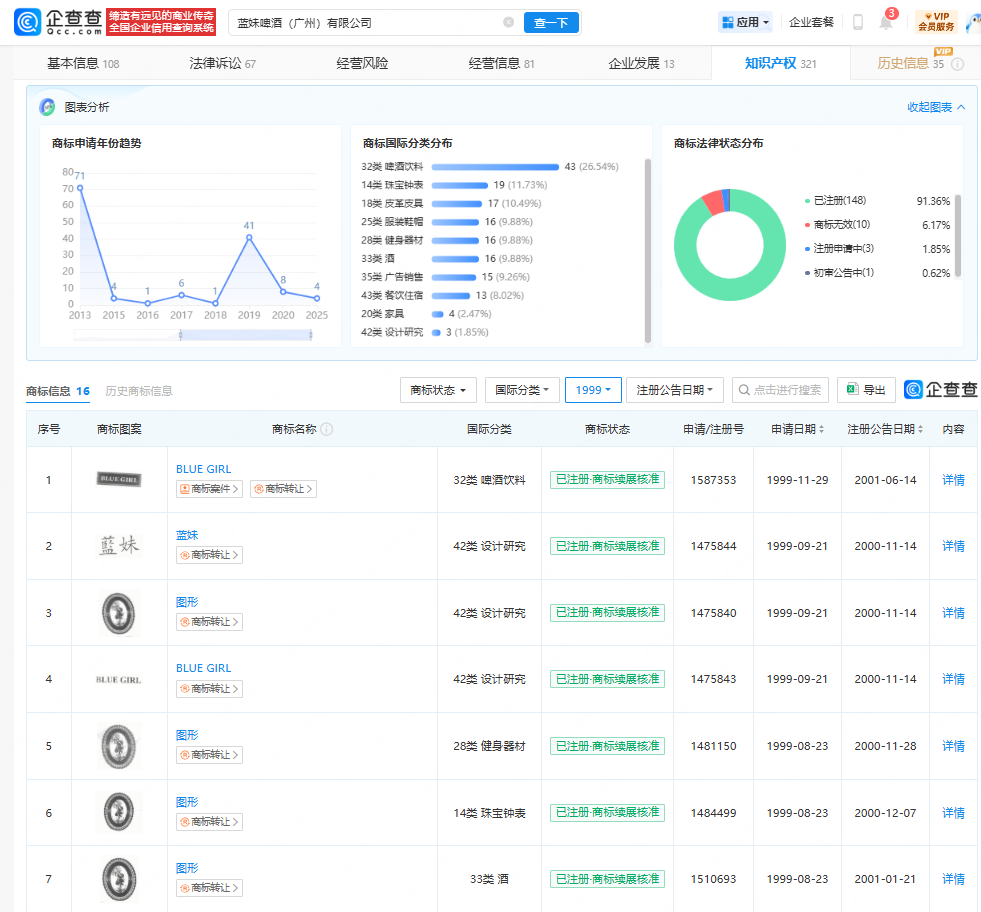Click the 点击进行搜索 search field
This screenshot has width=981, height=912.
[780, 390]
